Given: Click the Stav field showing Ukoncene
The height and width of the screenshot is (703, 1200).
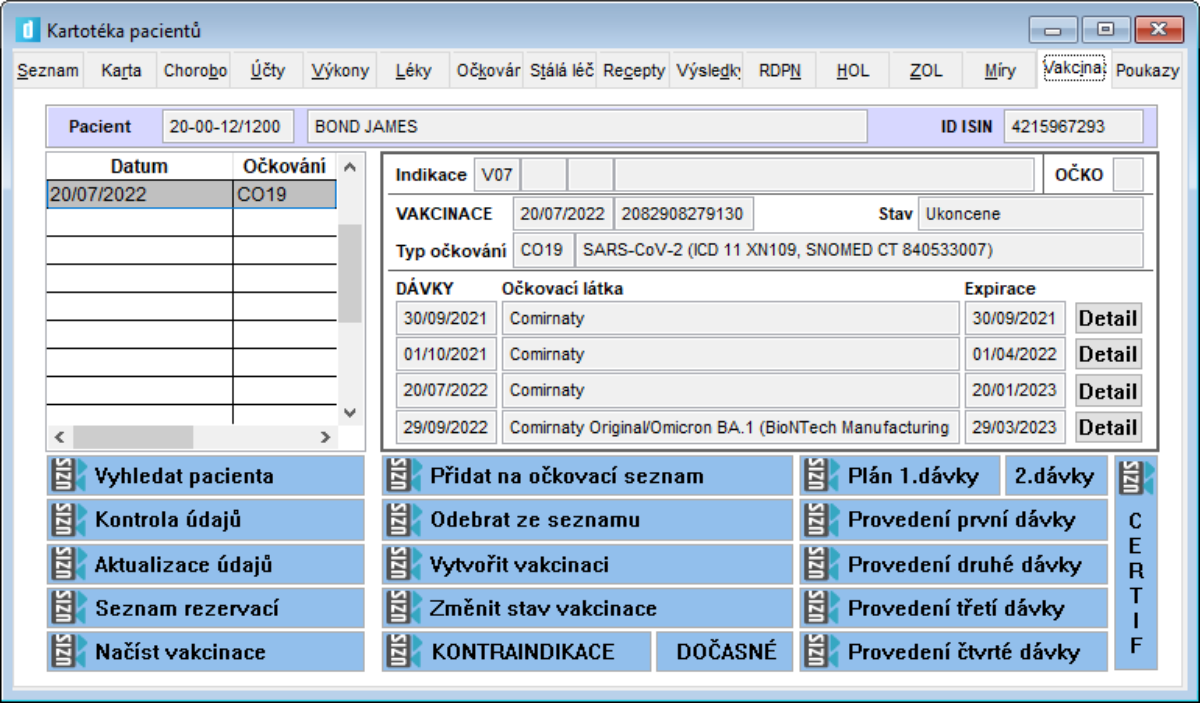Looking at the screenshot, I should 1030,214.
